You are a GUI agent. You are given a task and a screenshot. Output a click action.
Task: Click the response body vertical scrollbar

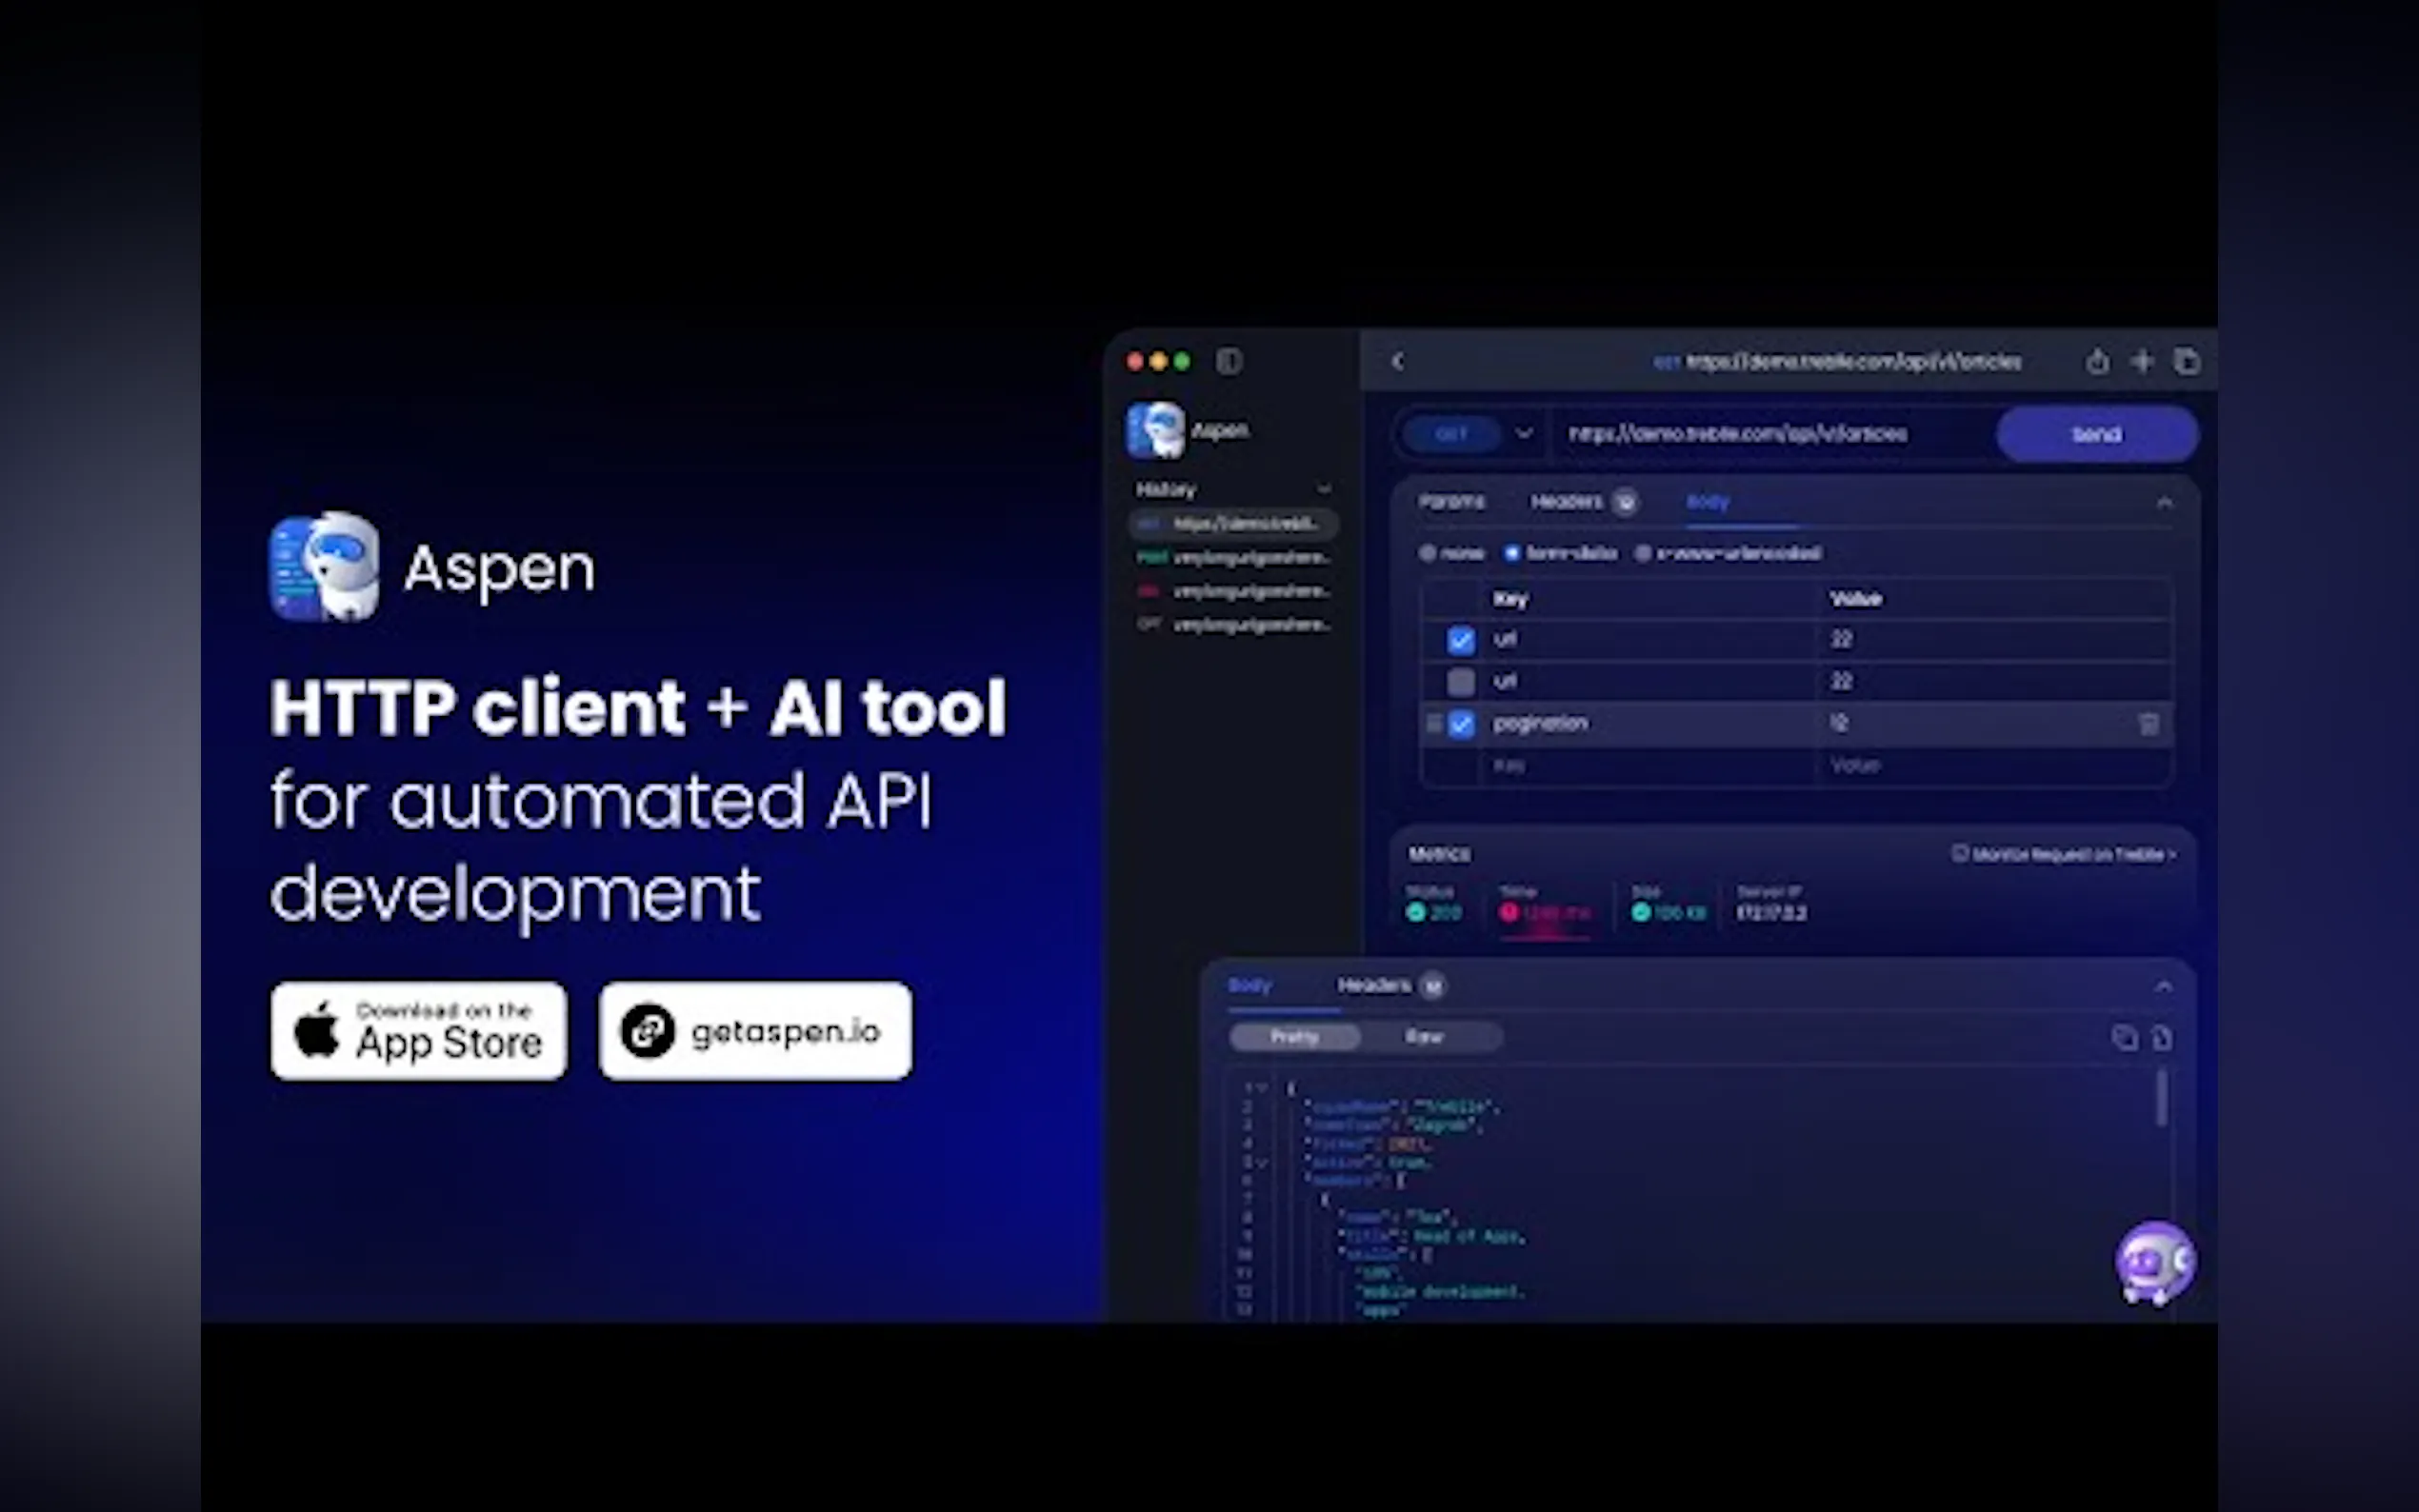tap(2162, 1100)
